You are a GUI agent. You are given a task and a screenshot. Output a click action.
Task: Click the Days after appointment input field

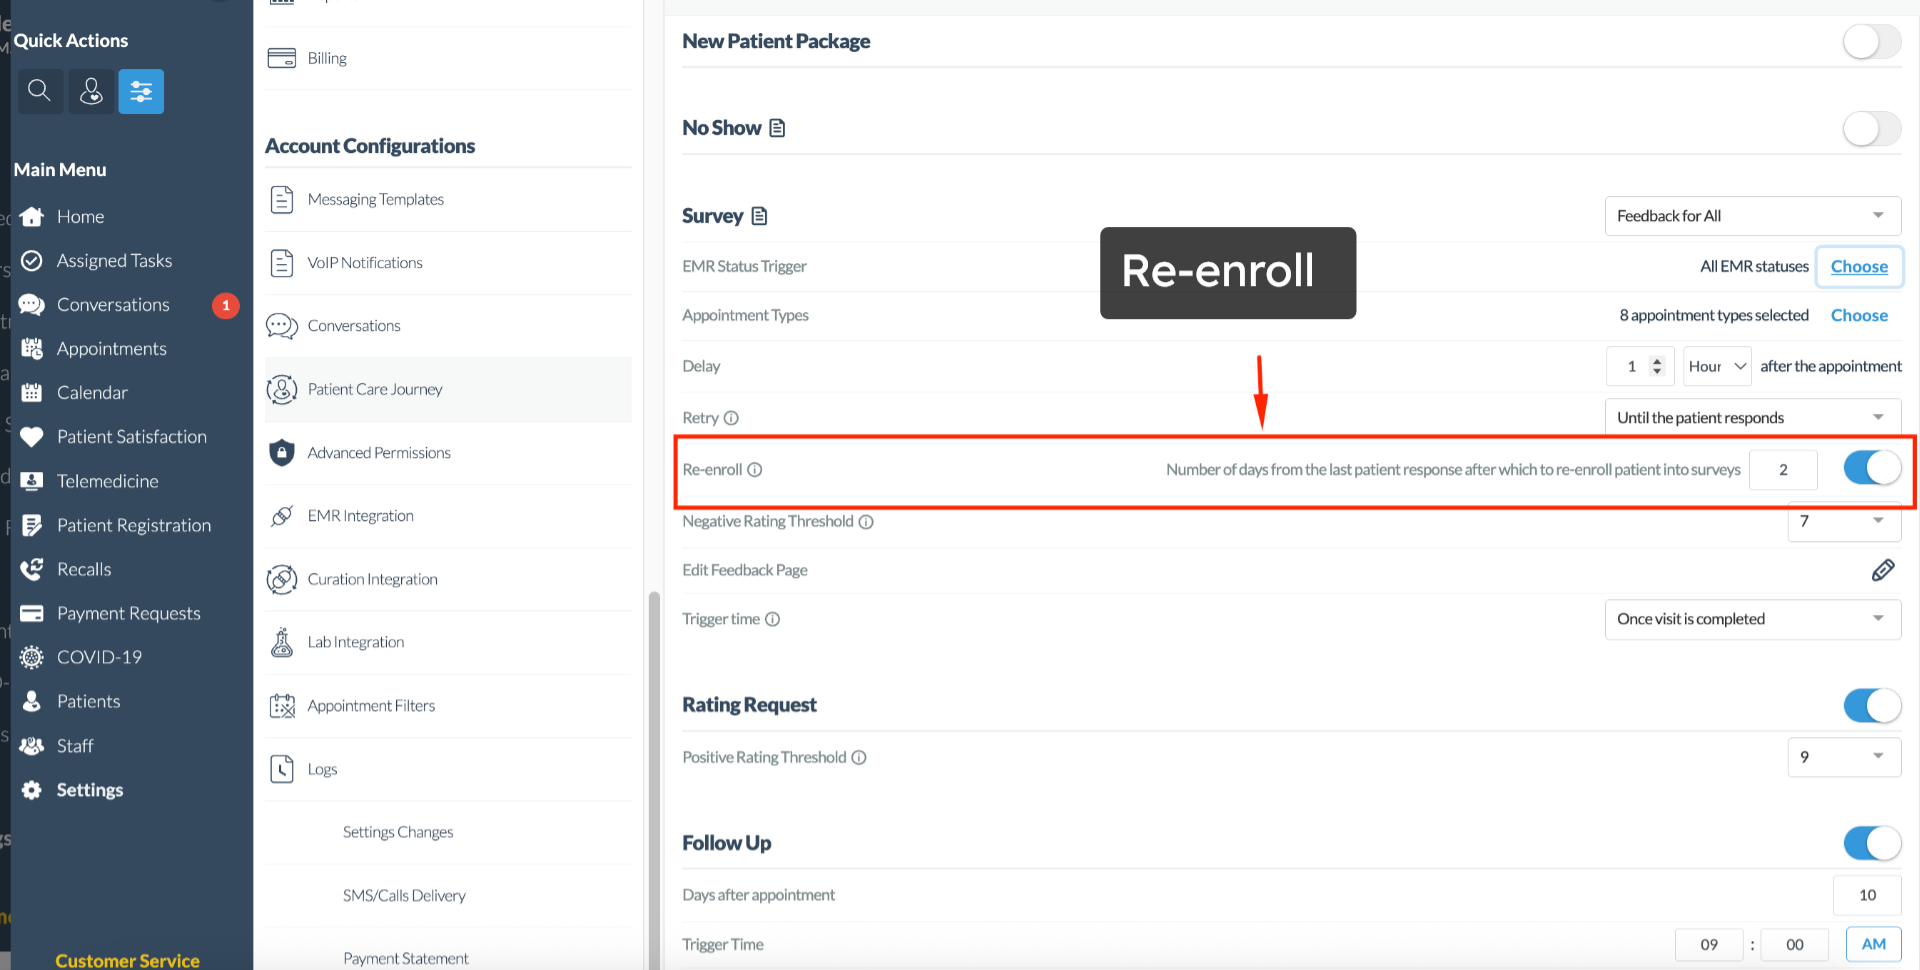pyautogui.click(x=1867, y=895)
